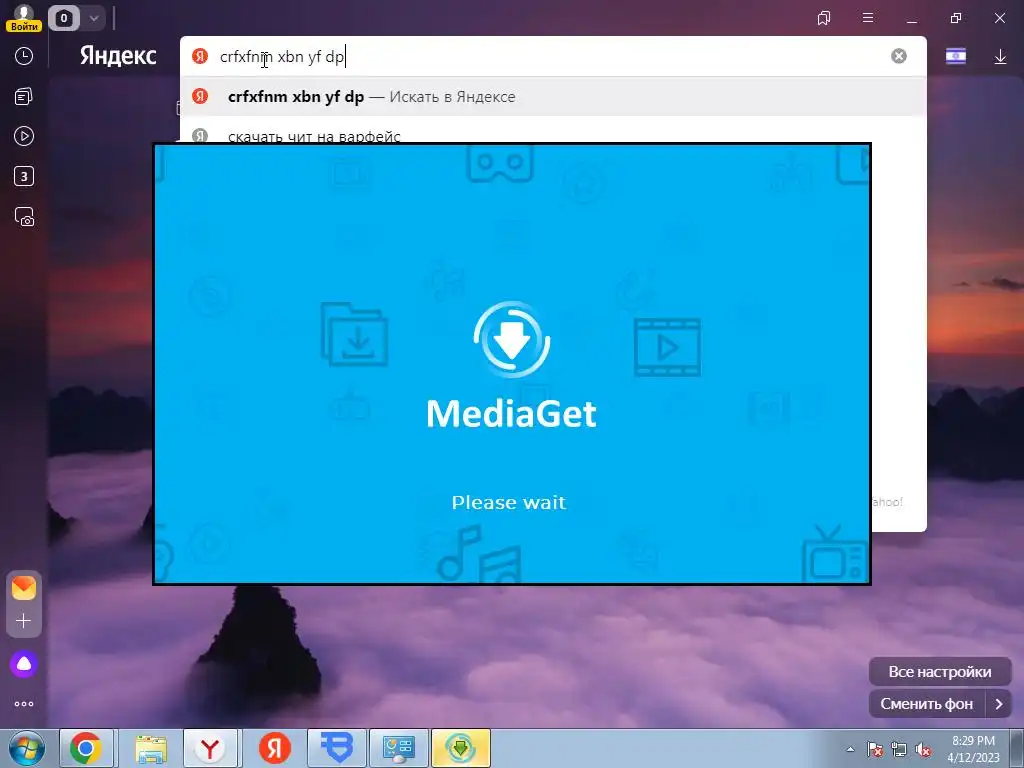Expand the arrow beside Сменить фон

click(999, 704)
